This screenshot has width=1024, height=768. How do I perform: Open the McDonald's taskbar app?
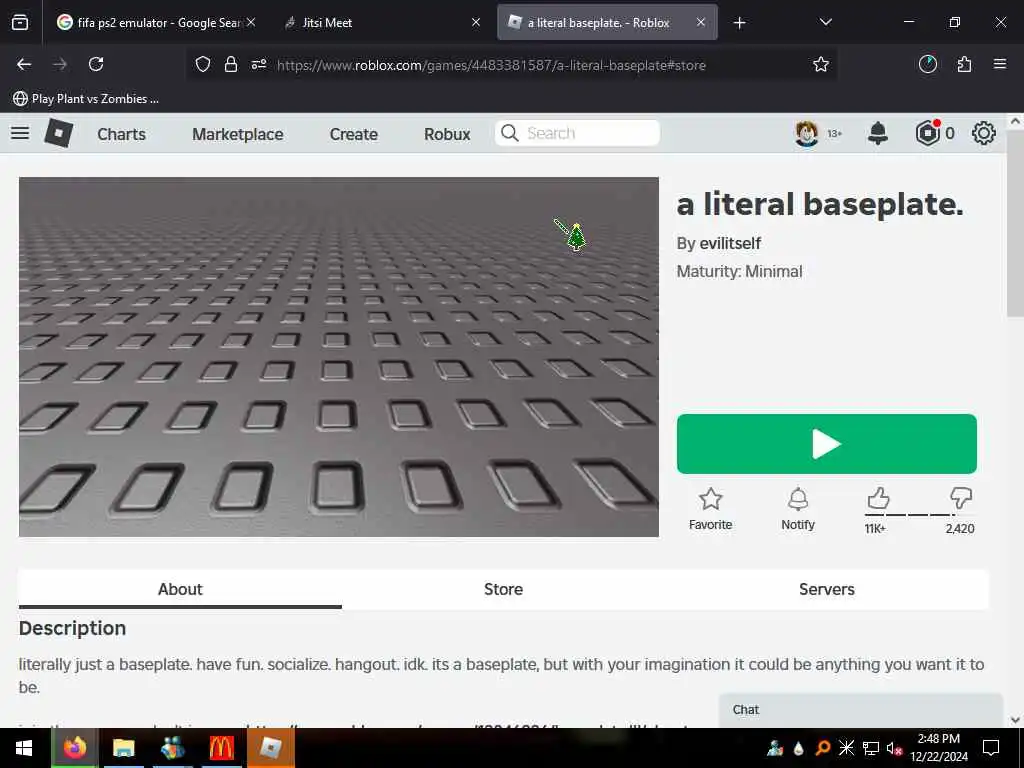pyautogui.click(x=221, y=748)
